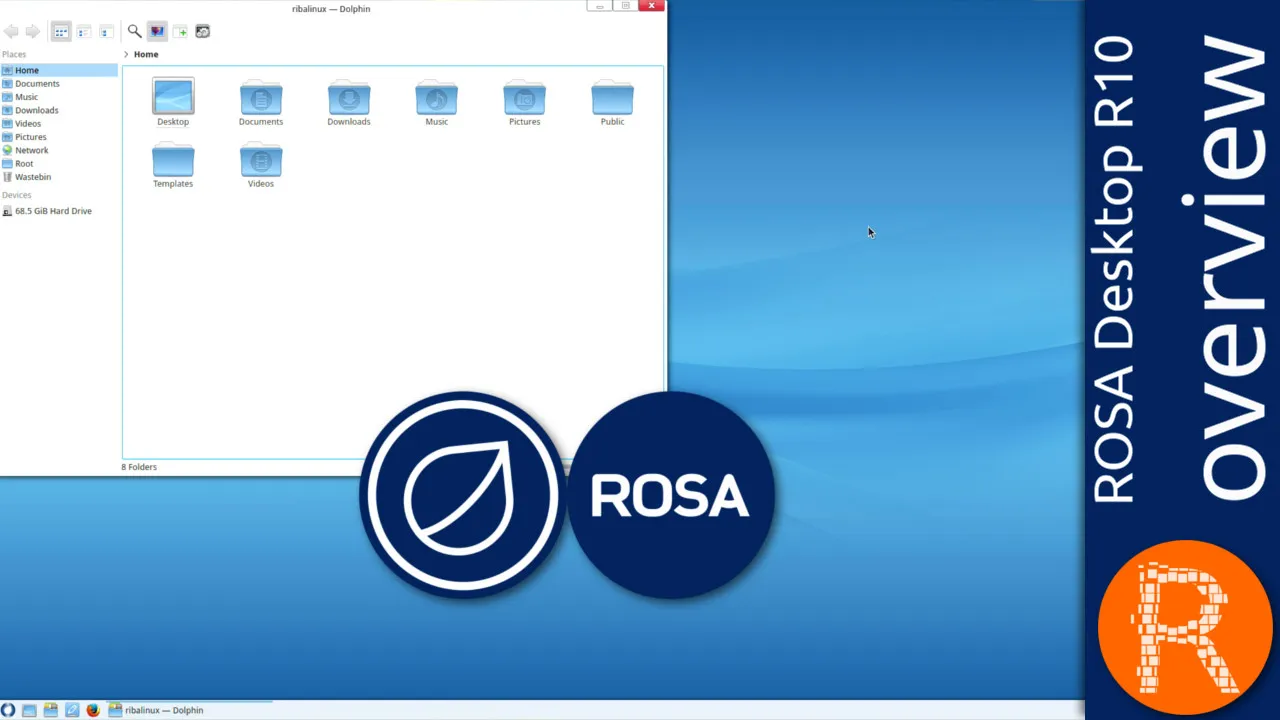Switch to Compact view mode

coord(84,32)
